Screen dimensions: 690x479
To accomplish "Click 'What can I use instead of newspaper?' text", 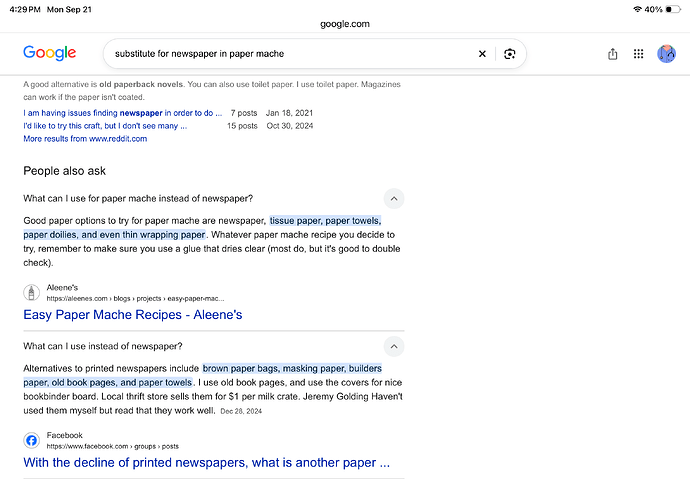I will pyautogui.click(x=103, y=346).
